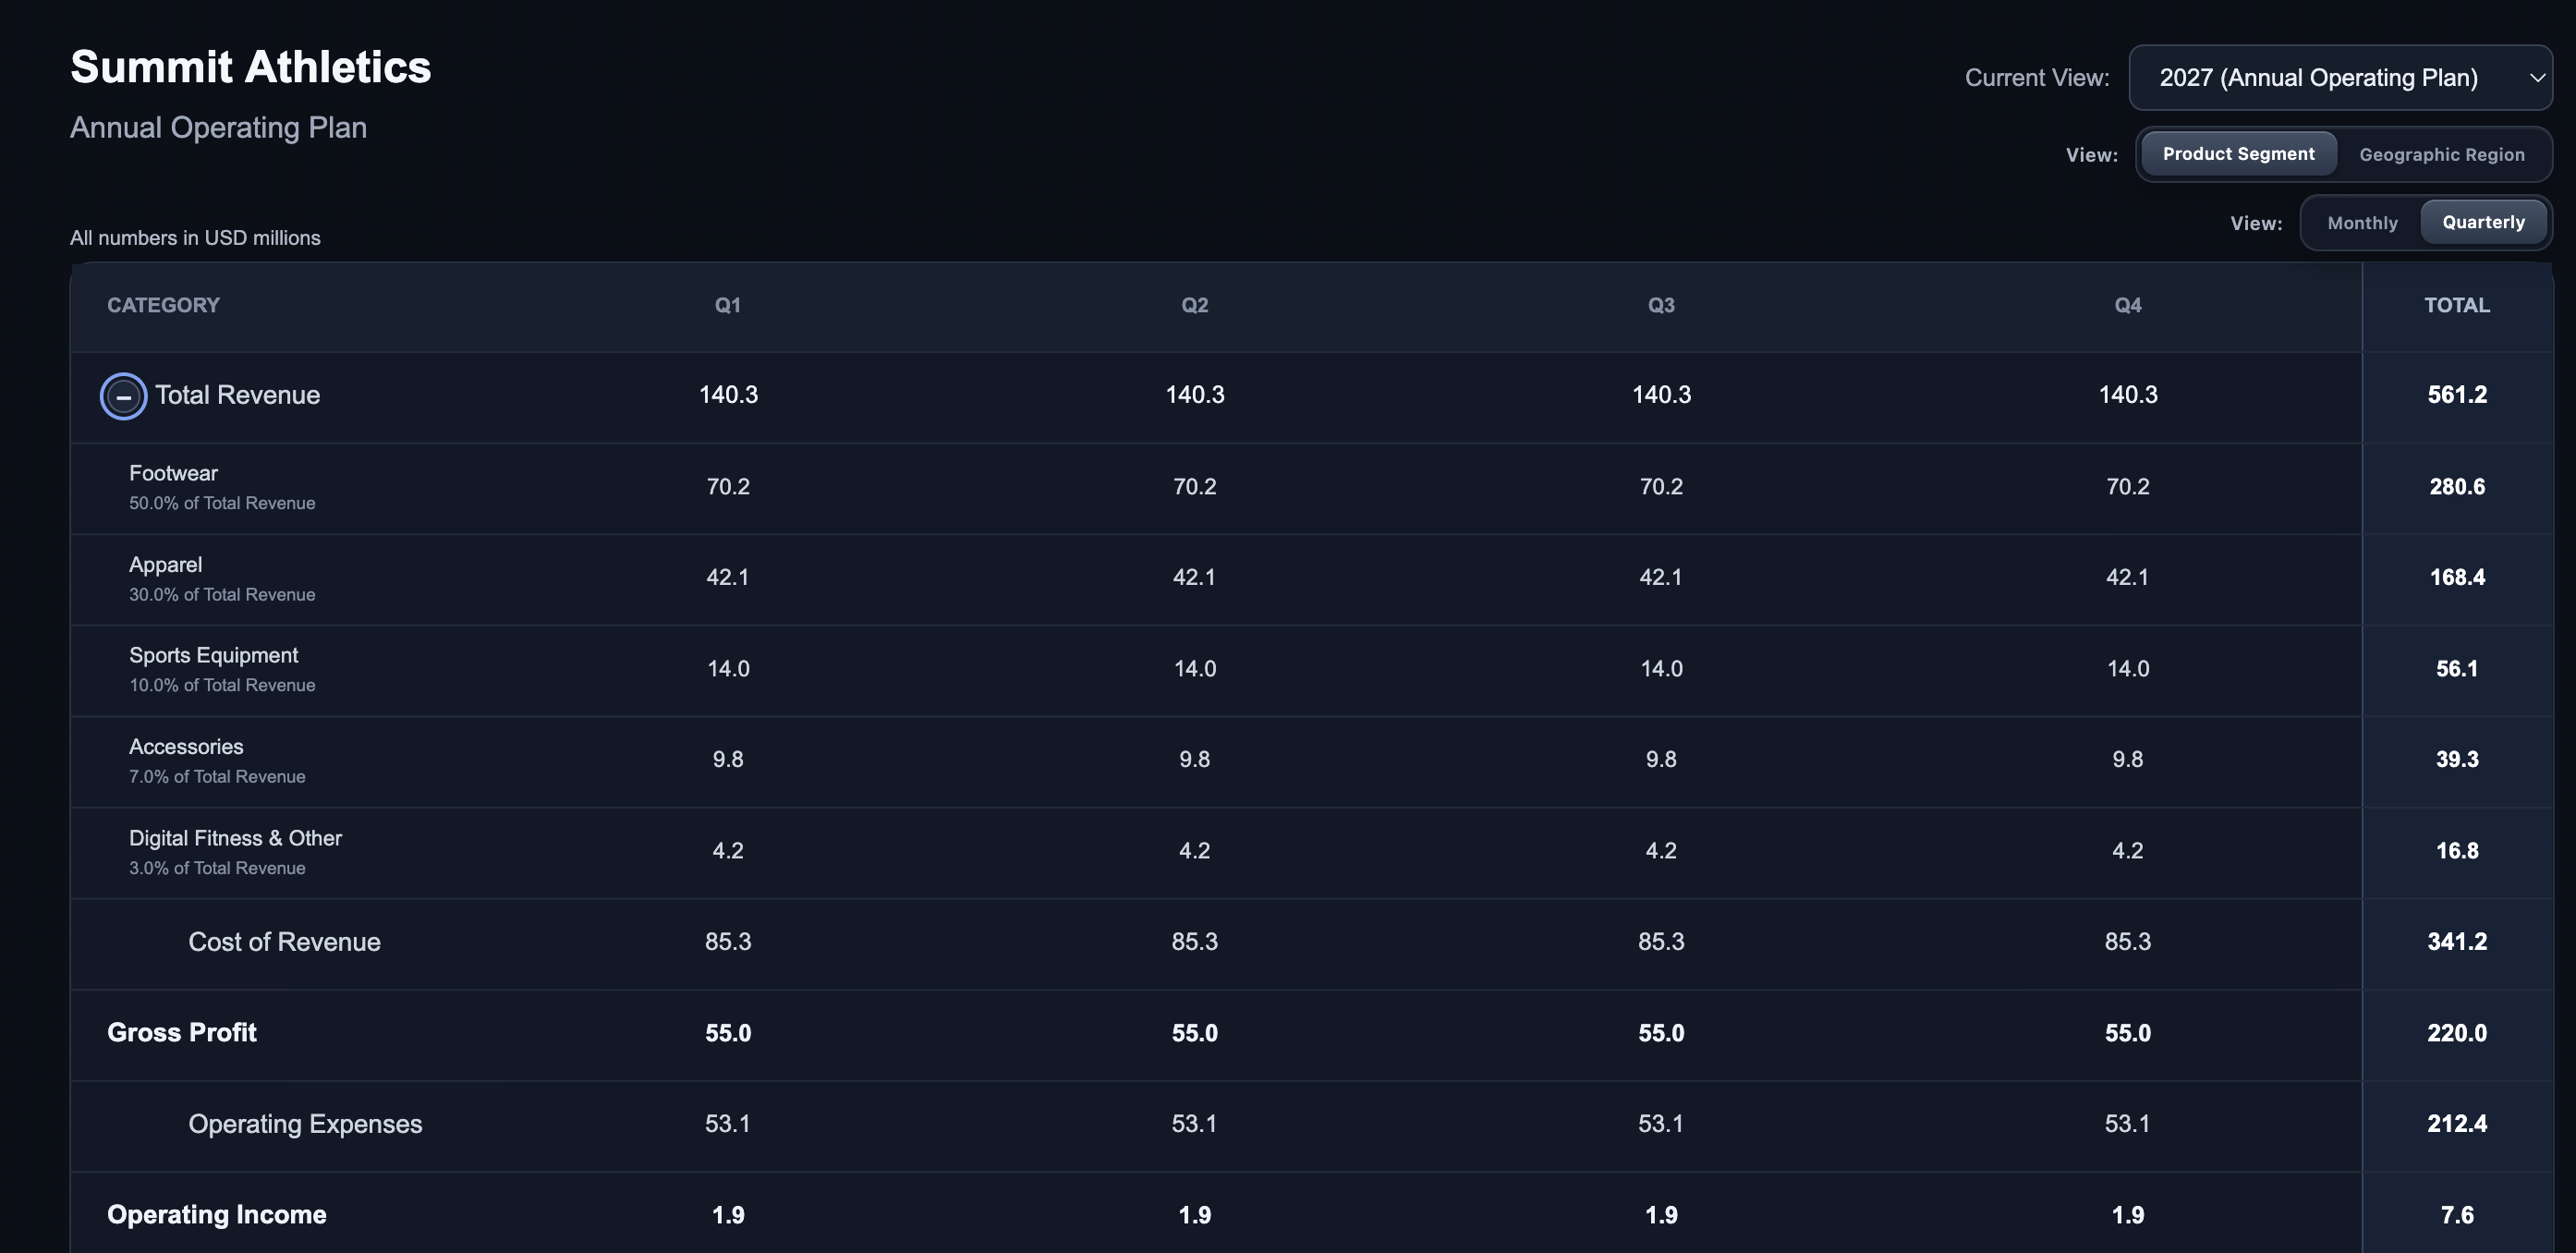
Task: Click the Q3 column header
Action: coord(1661,306)
